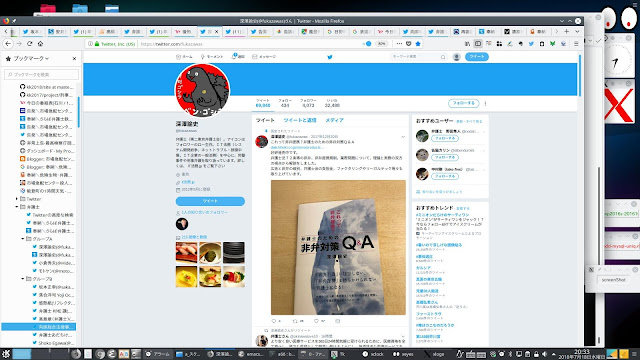Image resolution: width=640 pixels, height=360 pixels.
Task: Show site information for twitter.com
Action: tap(90, 44)
